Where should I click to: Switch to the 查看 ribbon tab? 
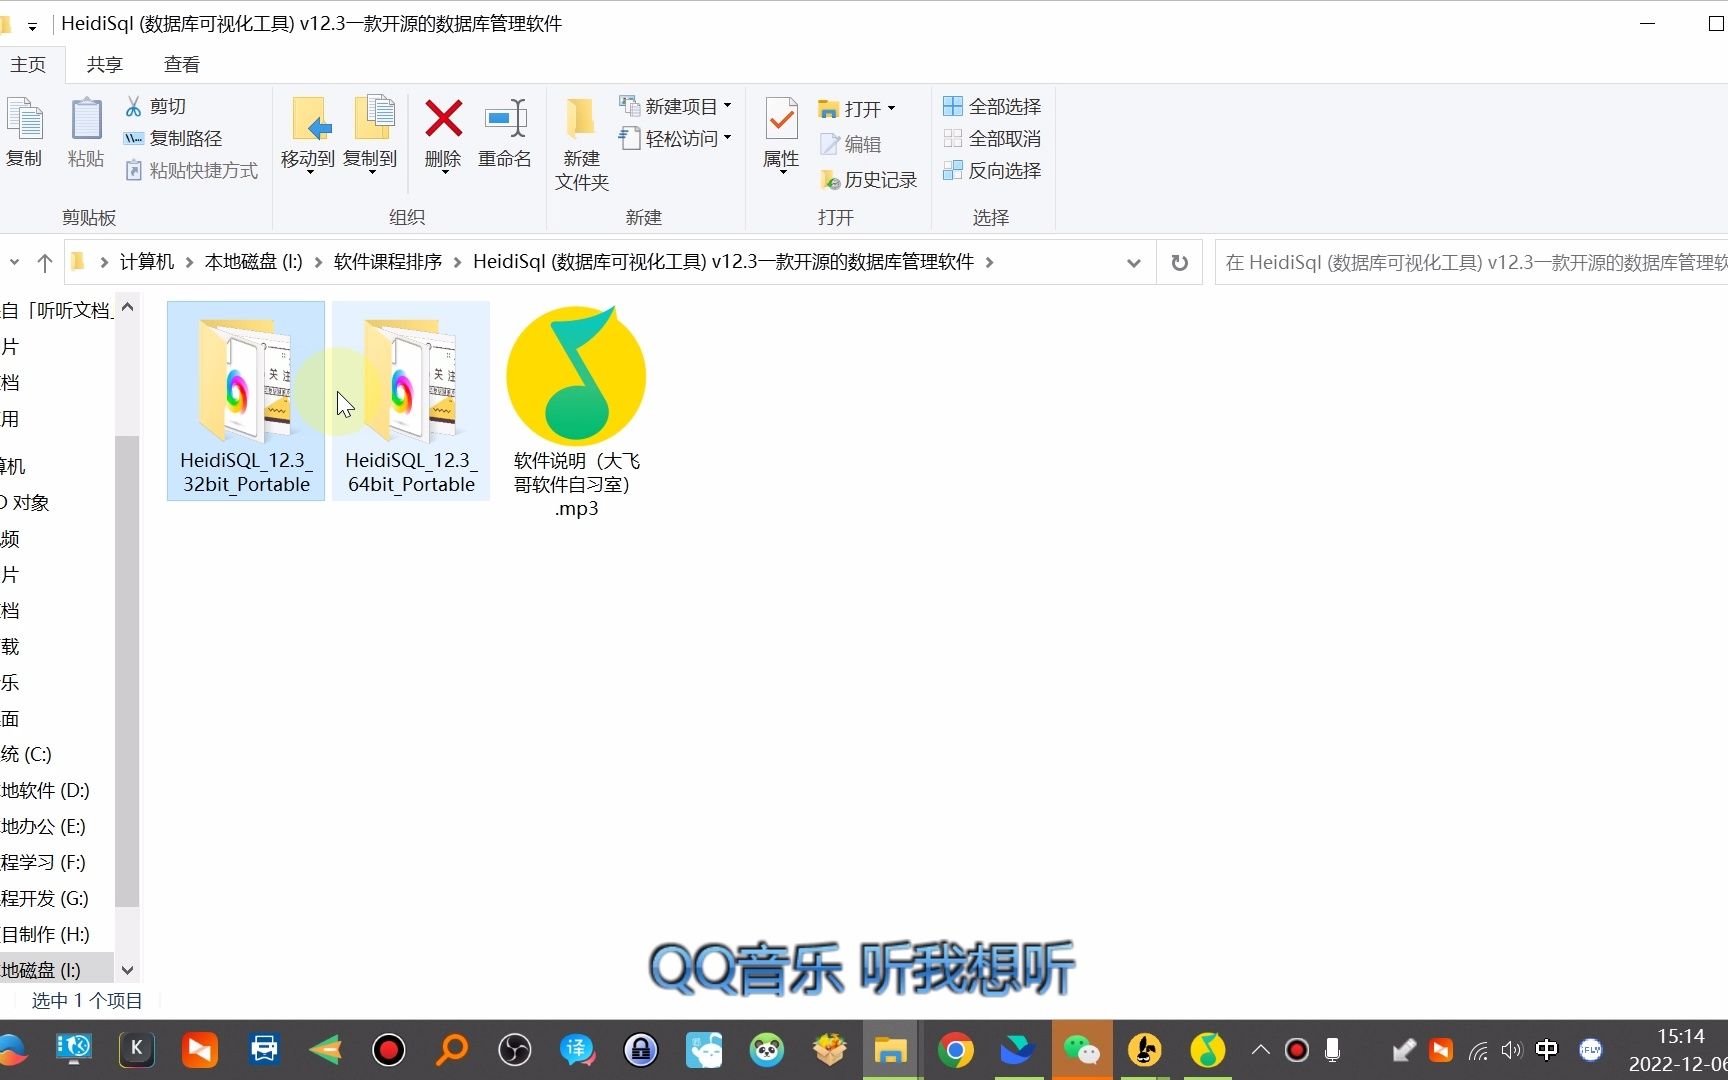click(x=181, y=64)
